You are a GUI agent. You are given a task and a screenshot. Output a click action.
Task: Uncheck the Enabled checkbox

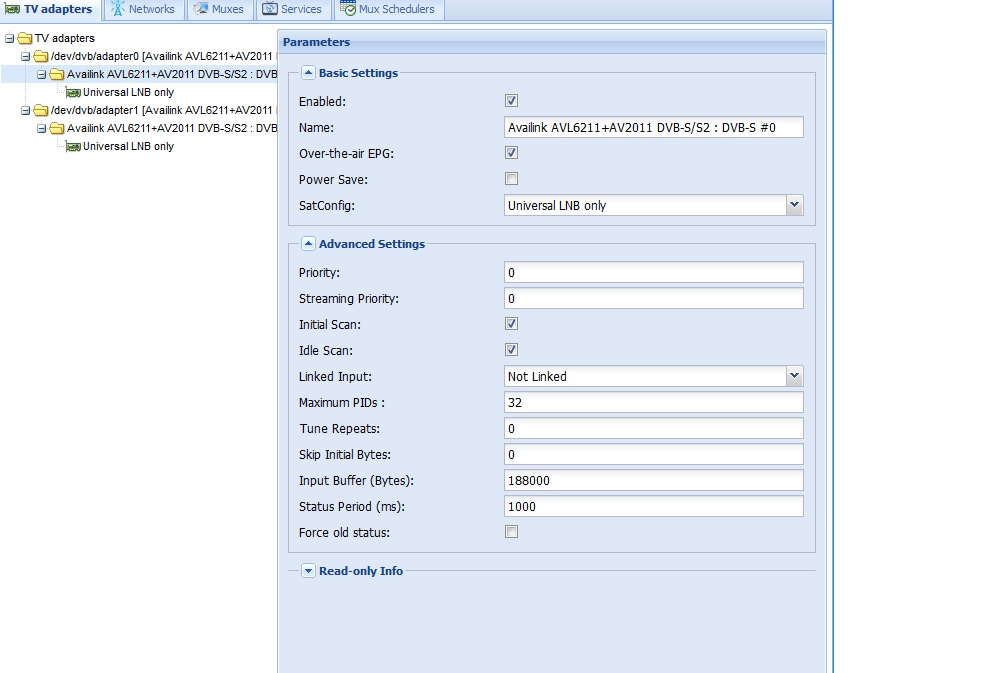coord(511,101)
